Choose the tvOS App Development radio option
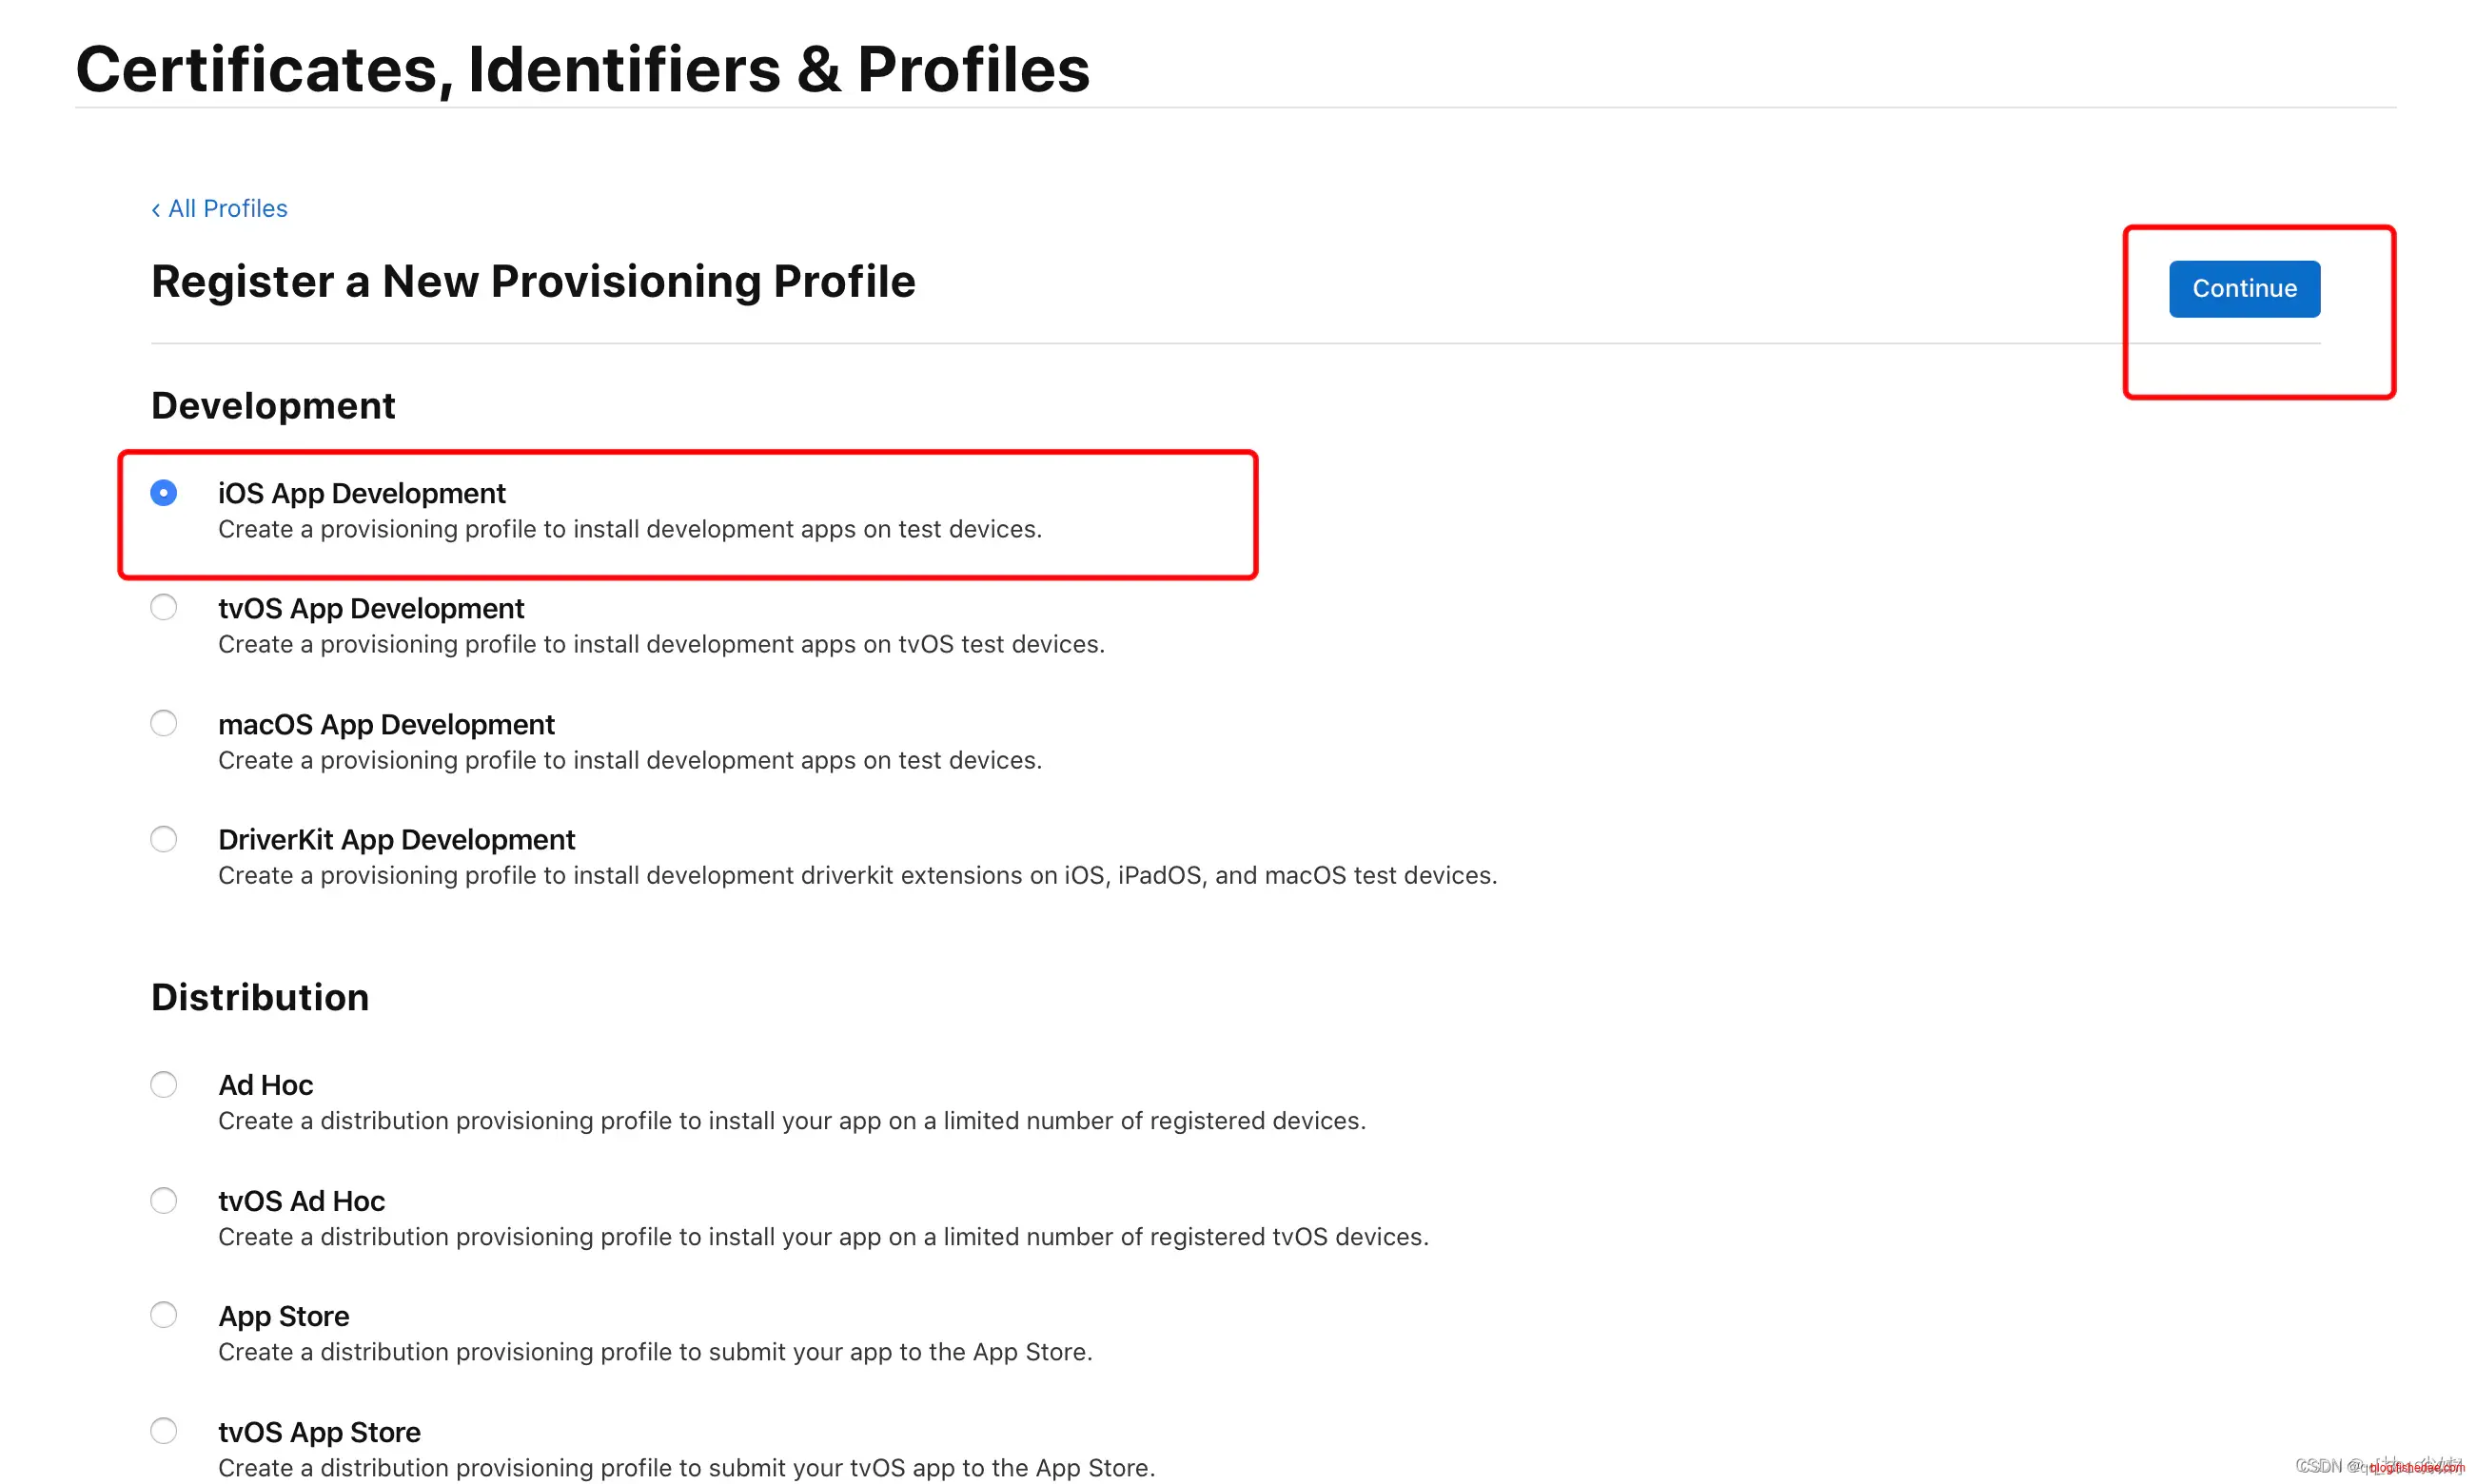Viewport: 2476px width, 1484px height. click(x=164, y=607)
